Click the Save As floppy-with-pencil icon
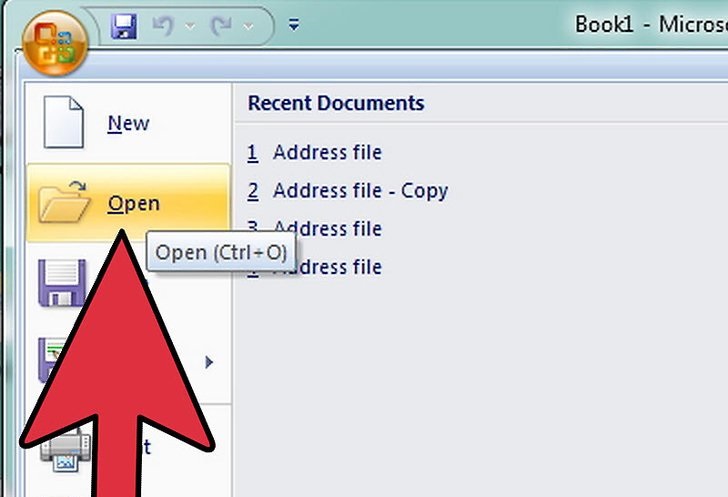The image size is (728, 497). [51, 360]
